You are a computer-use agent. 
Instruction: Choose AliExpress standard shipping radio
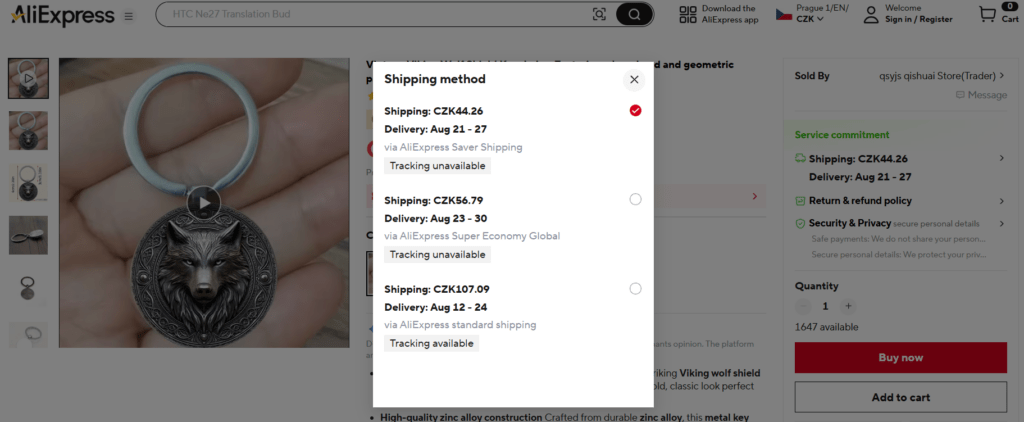point(635,288)
